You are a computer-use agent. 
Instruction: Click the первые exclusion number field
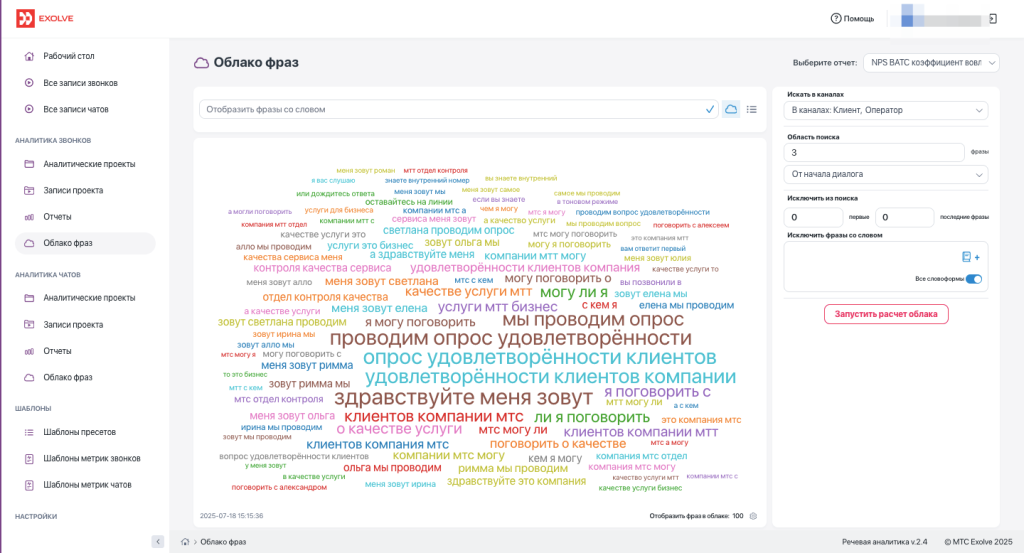coord(813,217)
